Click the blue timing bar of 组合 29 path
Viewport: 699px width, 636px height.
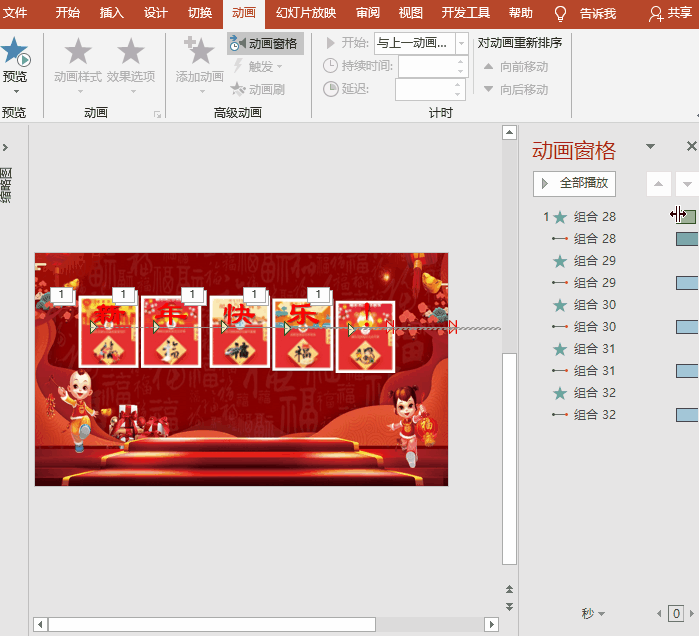(x=687, y=283)
